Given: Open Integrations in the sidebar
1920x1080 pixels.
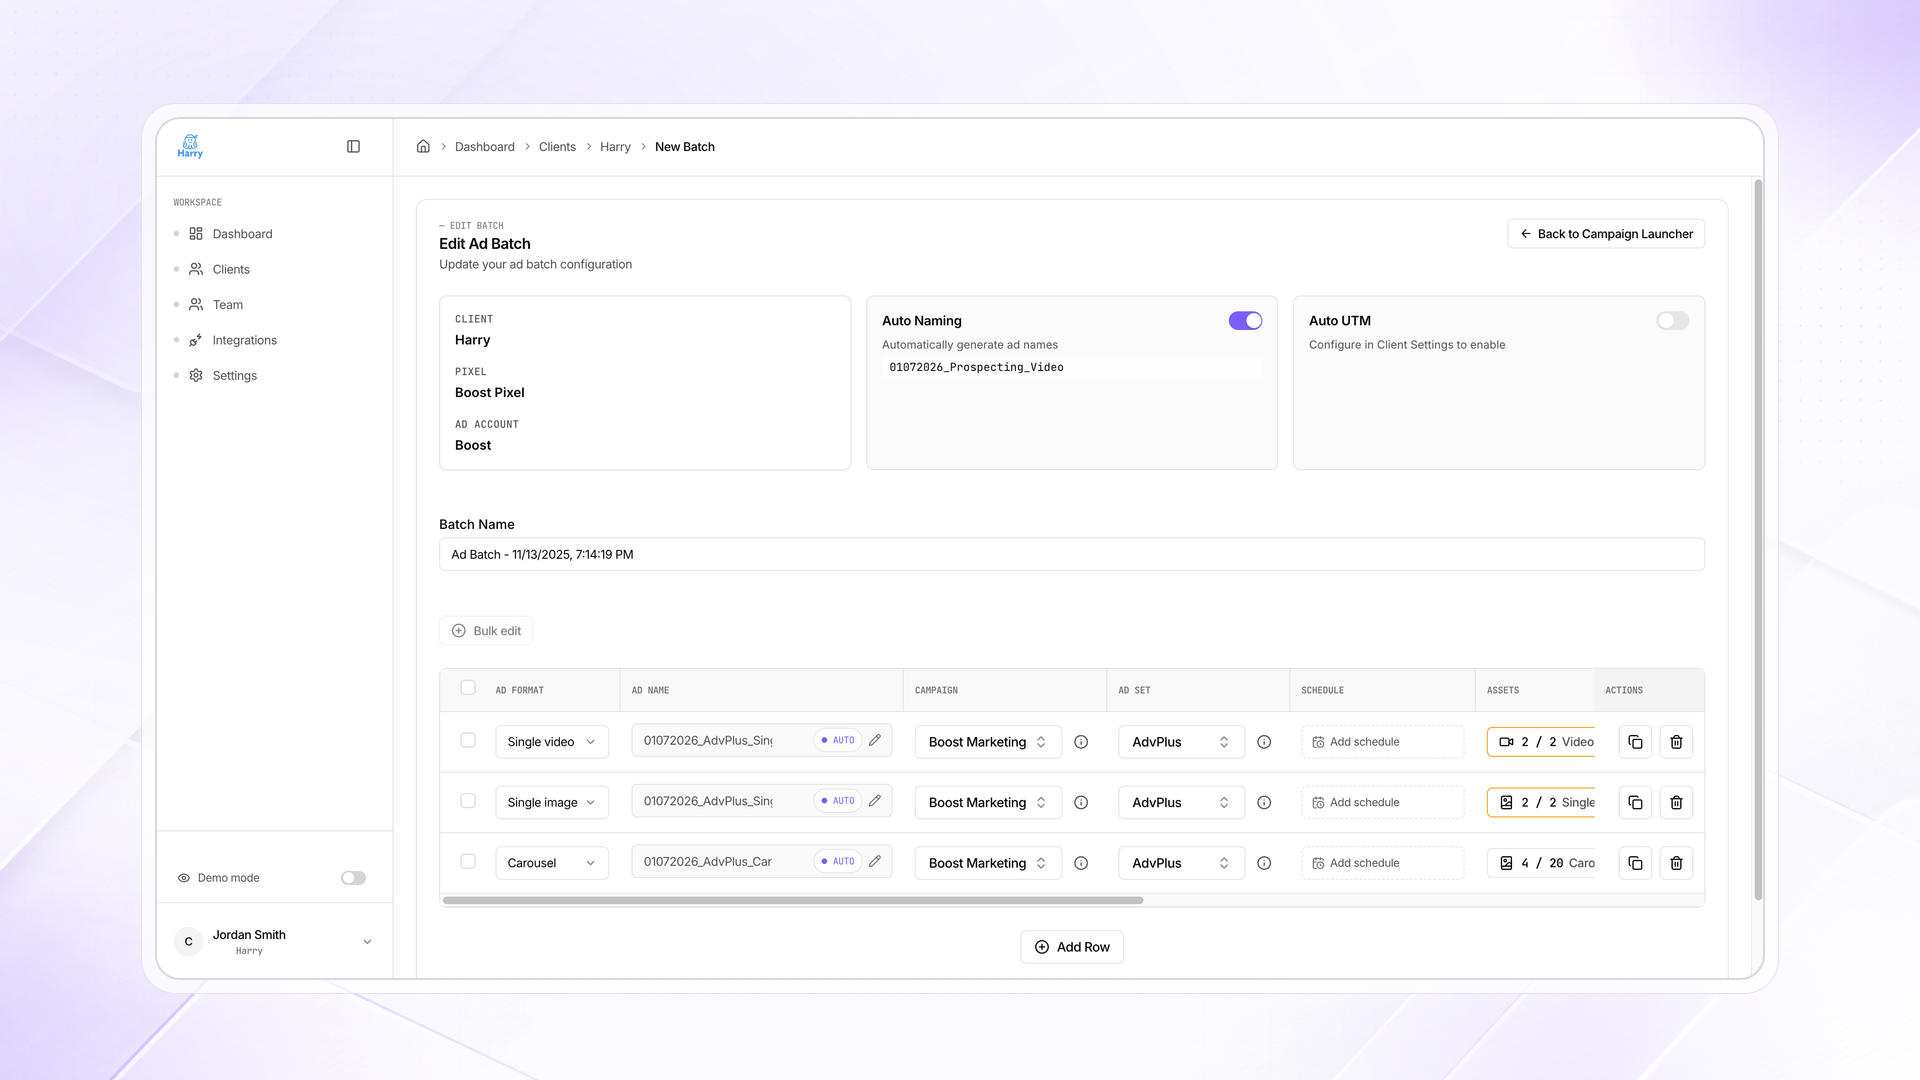Looking at the screenshot, I should coord(244,340).
